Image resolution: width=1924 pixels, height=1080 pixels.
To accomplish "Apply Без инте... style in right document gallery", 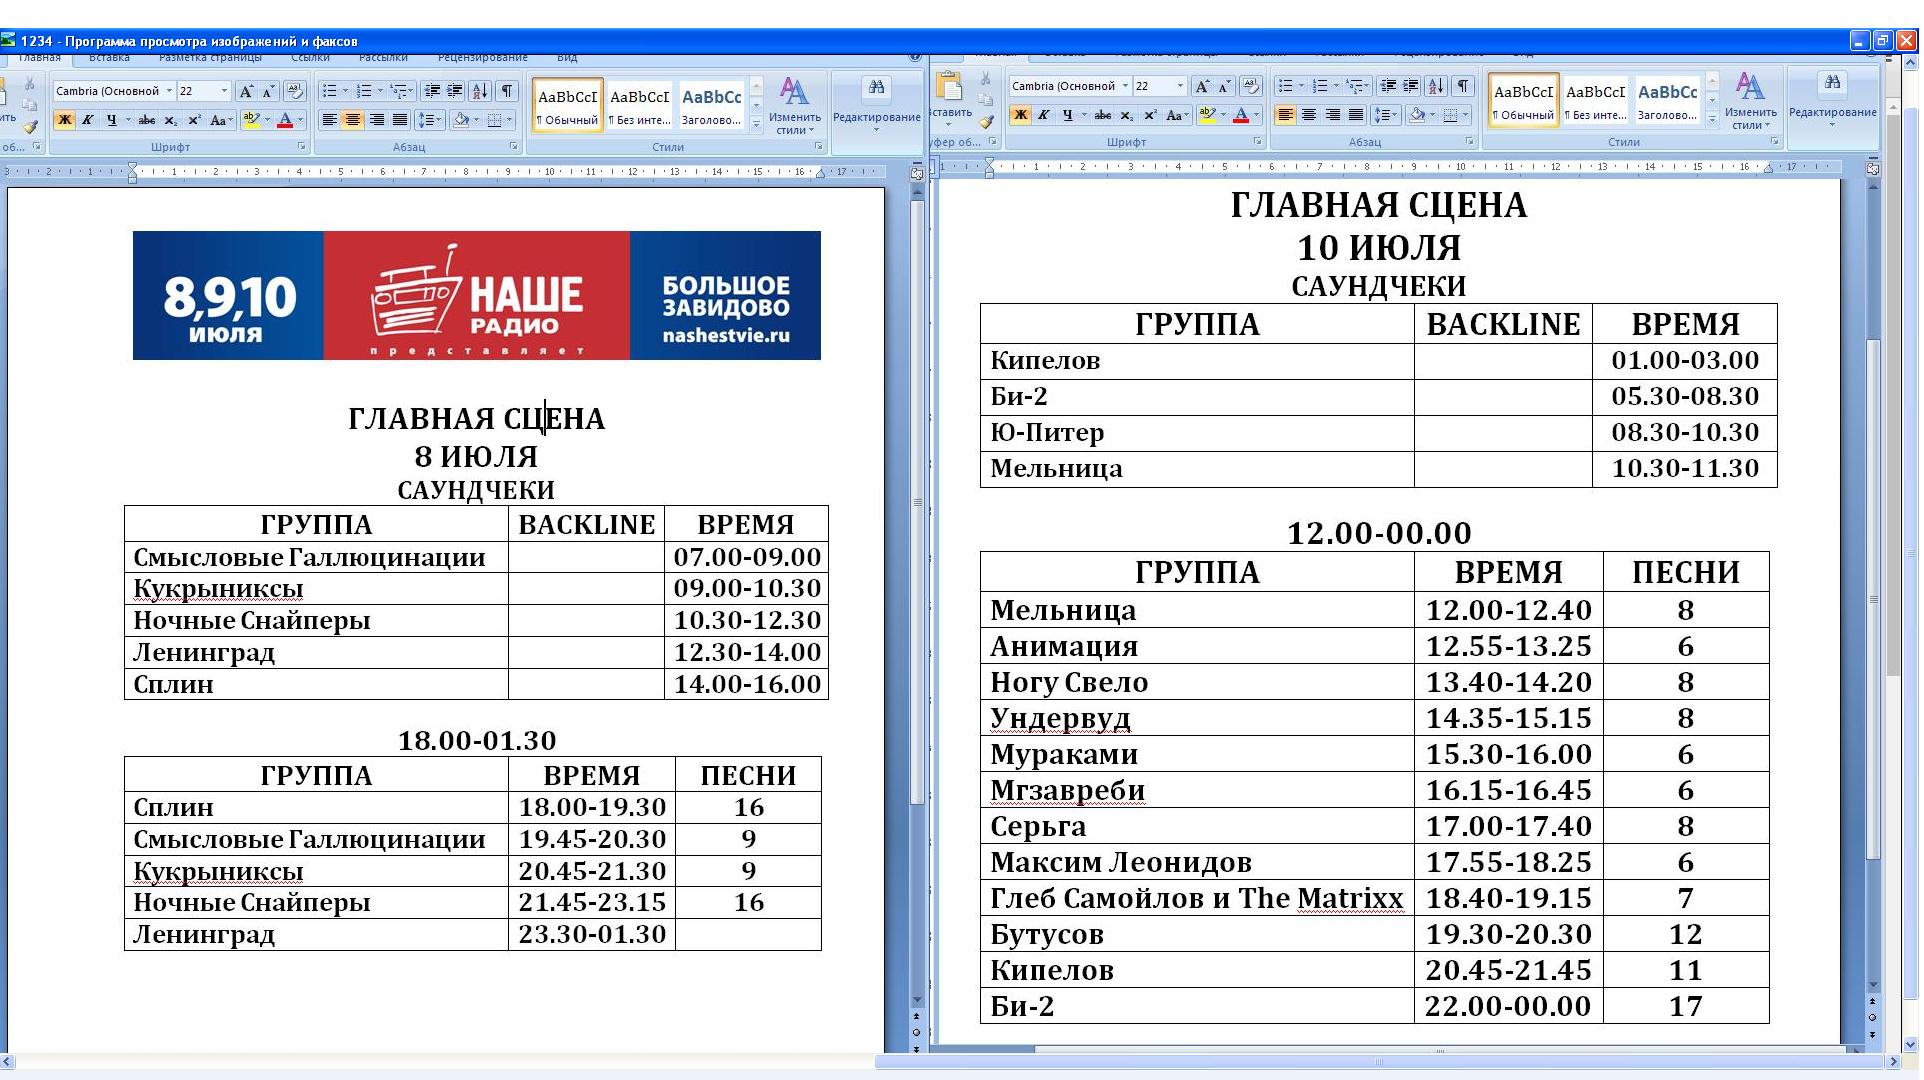I will [x=1595, y=100].
